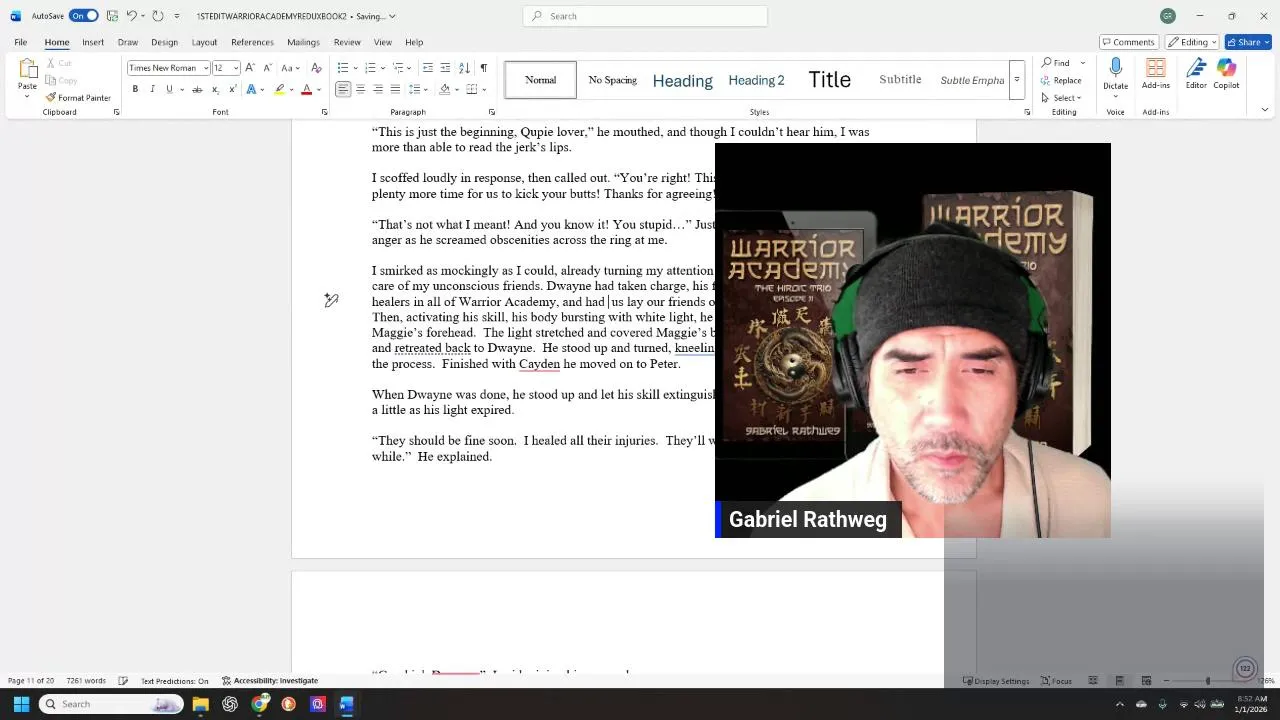Open the Editor tool in ribbon

tap(1196, 74)
